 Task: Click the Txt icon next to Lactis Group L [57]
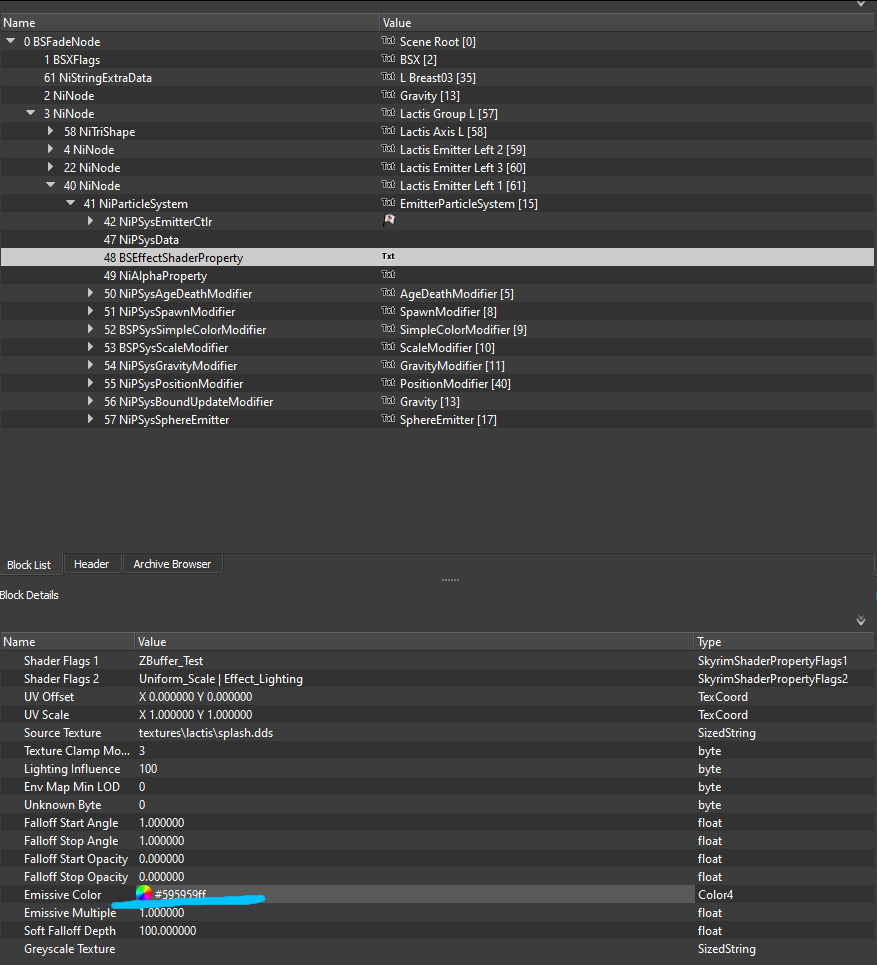click(388, 113)
